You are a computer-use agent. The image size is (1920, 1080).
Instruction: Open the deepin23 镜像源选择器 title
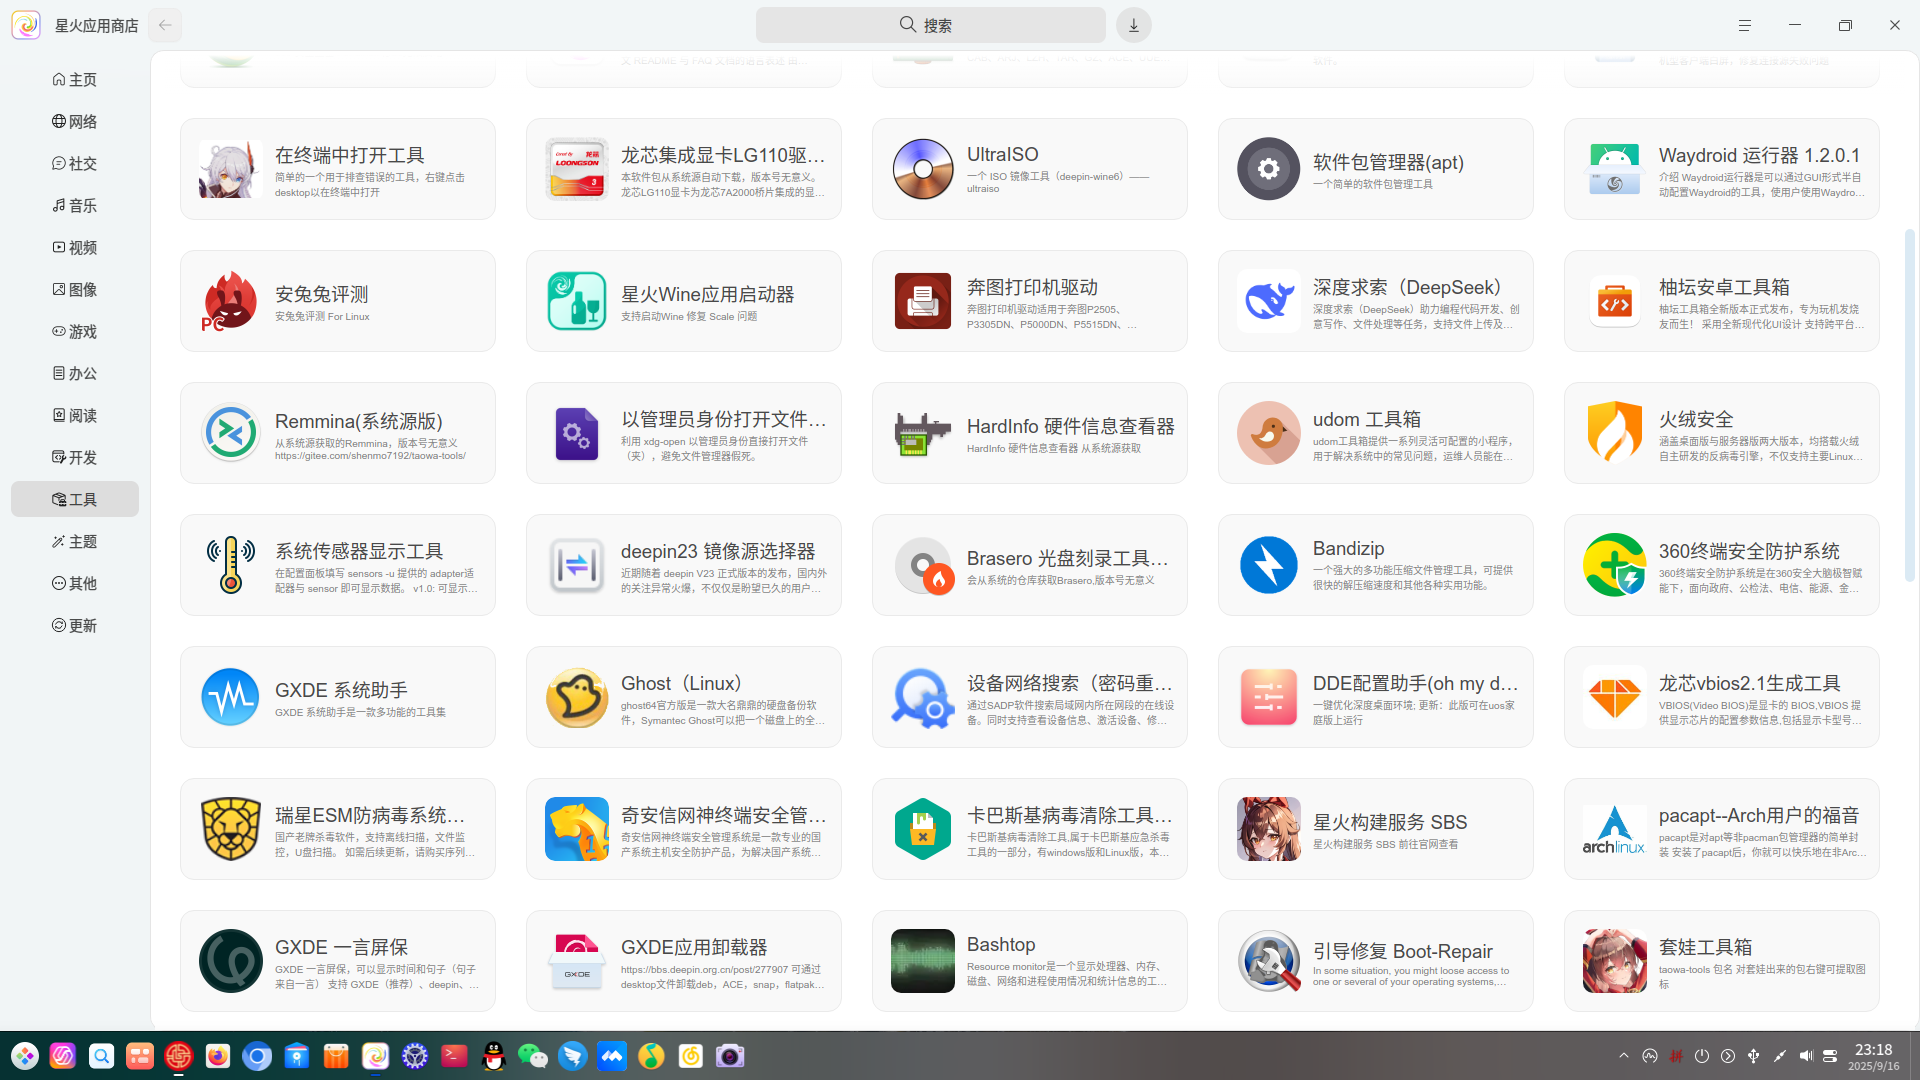click(718, 551)
